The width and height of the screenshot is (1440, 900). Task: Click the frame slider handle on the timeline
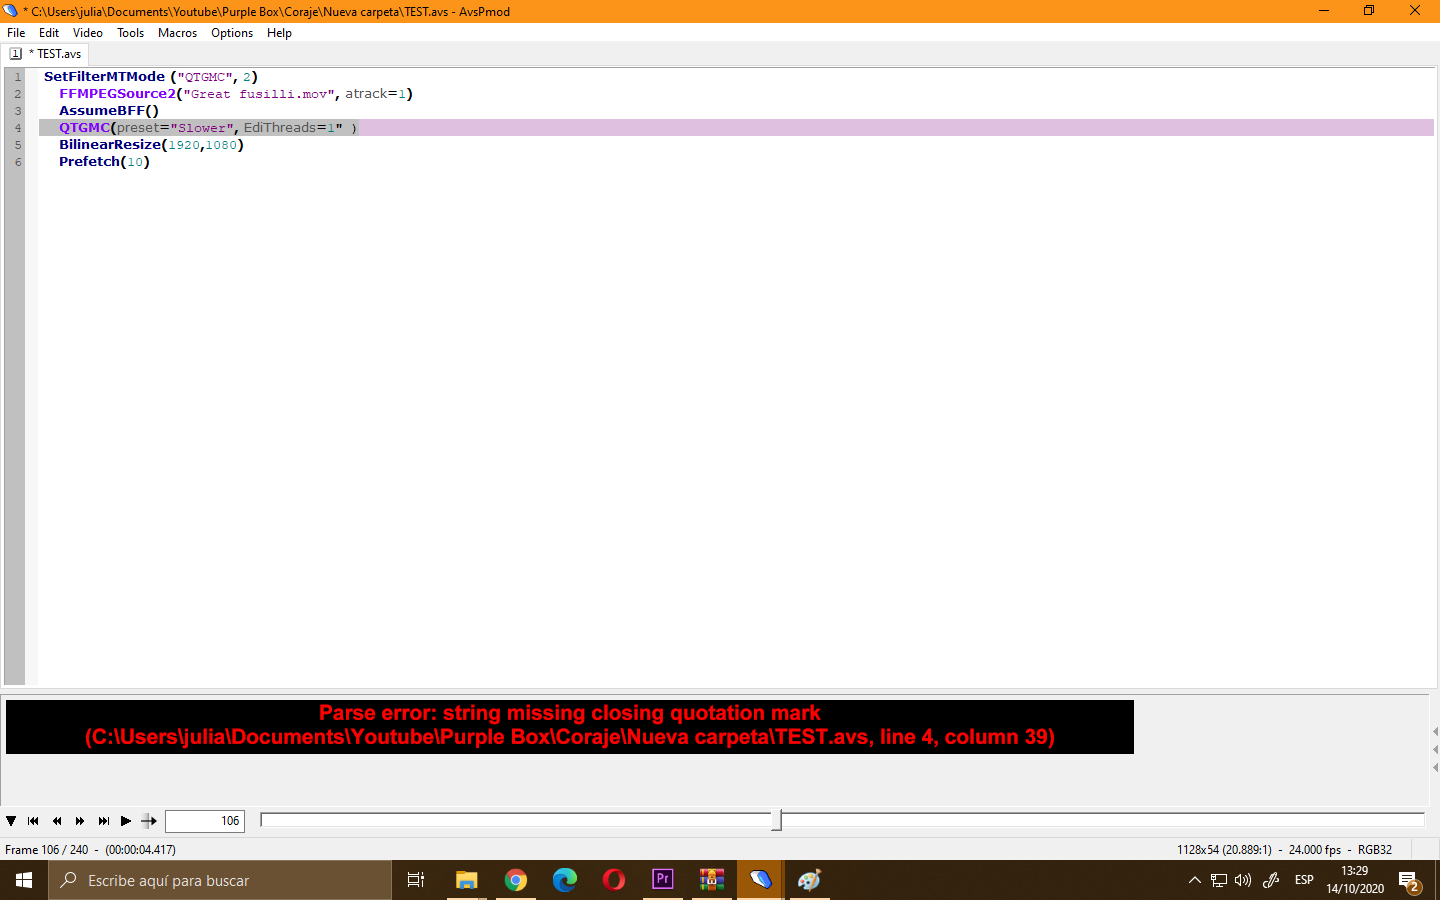(x=777, y=821)
